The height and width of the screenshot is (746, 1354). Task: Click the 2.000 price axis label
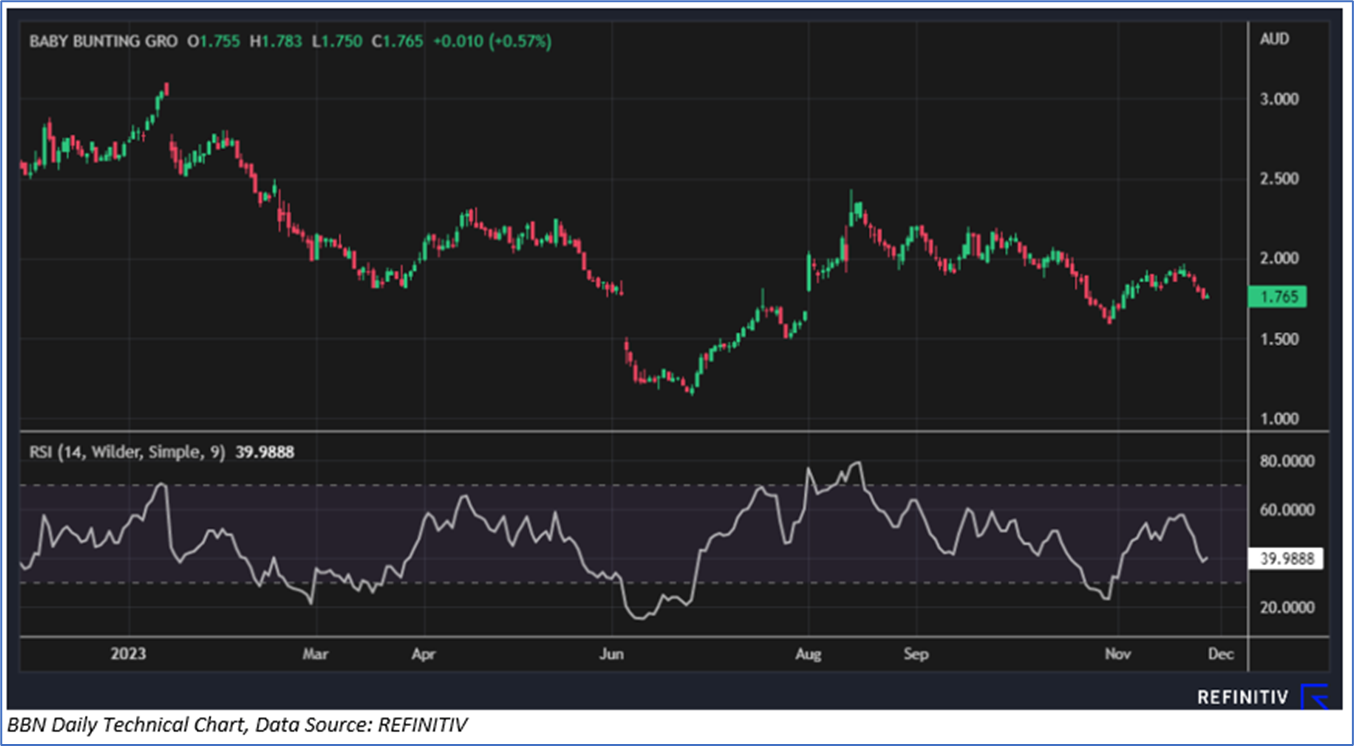(1279, 259)
